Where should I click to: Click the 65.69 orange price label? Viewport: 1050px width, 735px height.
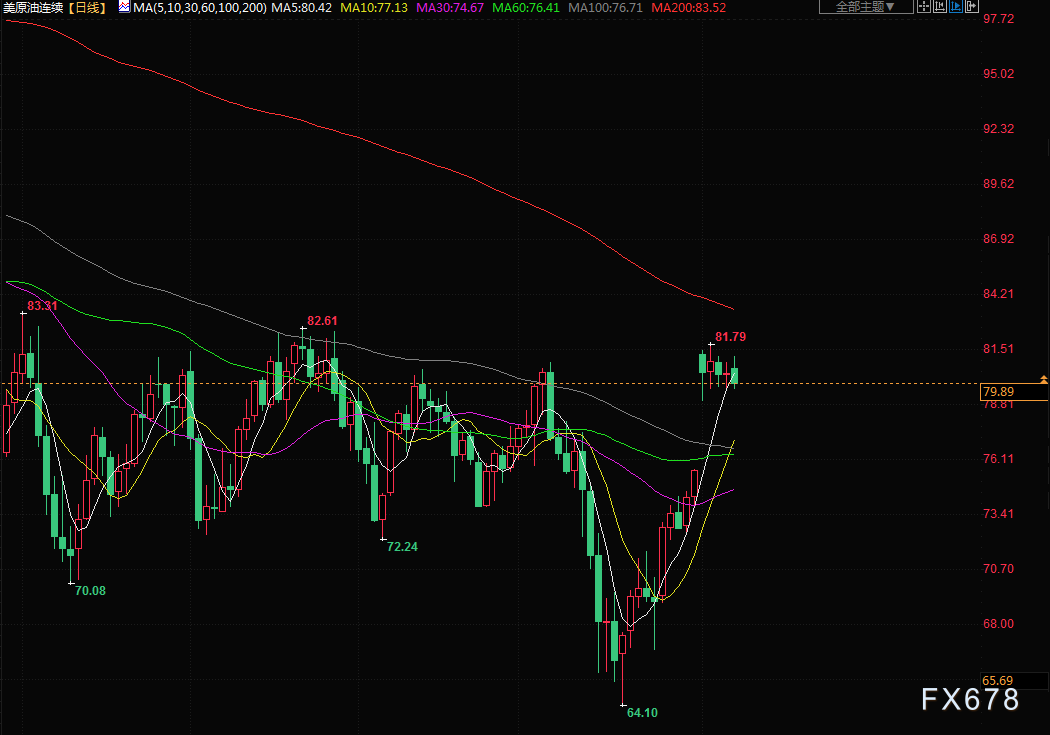pyautogui.click(x=998, y=681)
